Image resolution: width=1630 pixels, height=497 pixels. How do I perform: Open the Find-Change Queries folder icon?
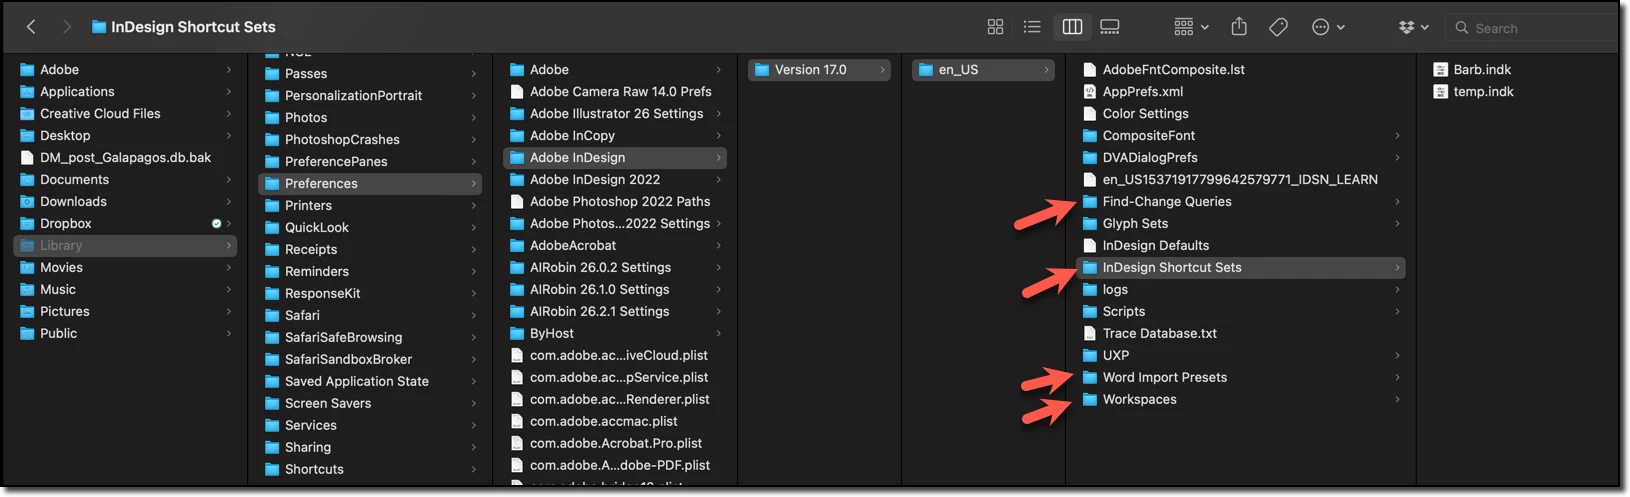point(1090,201)
